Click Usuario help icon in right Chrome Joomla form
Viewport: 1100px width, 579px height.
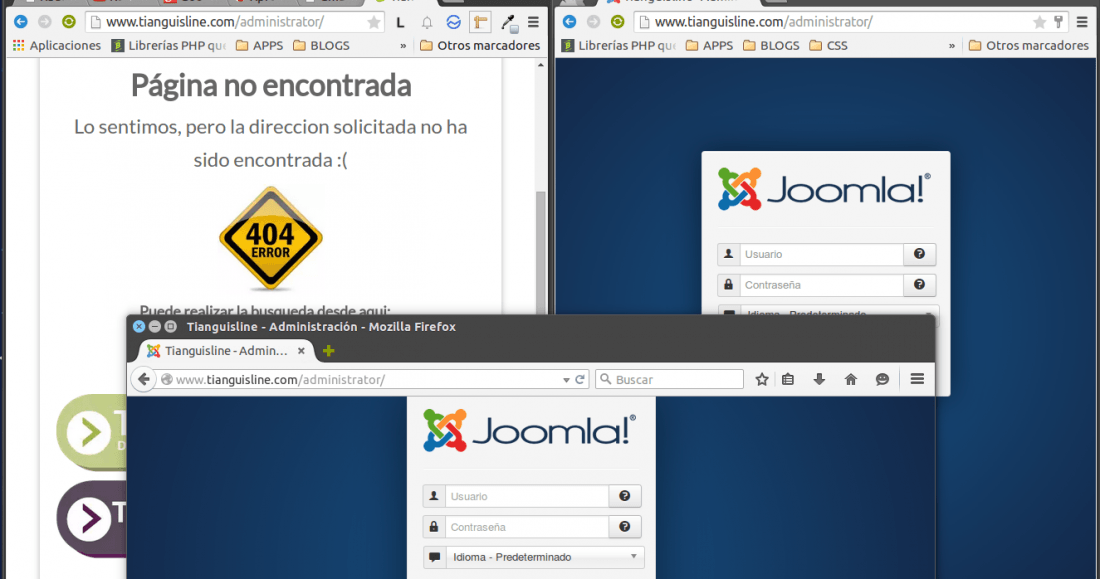coord(919,254)
